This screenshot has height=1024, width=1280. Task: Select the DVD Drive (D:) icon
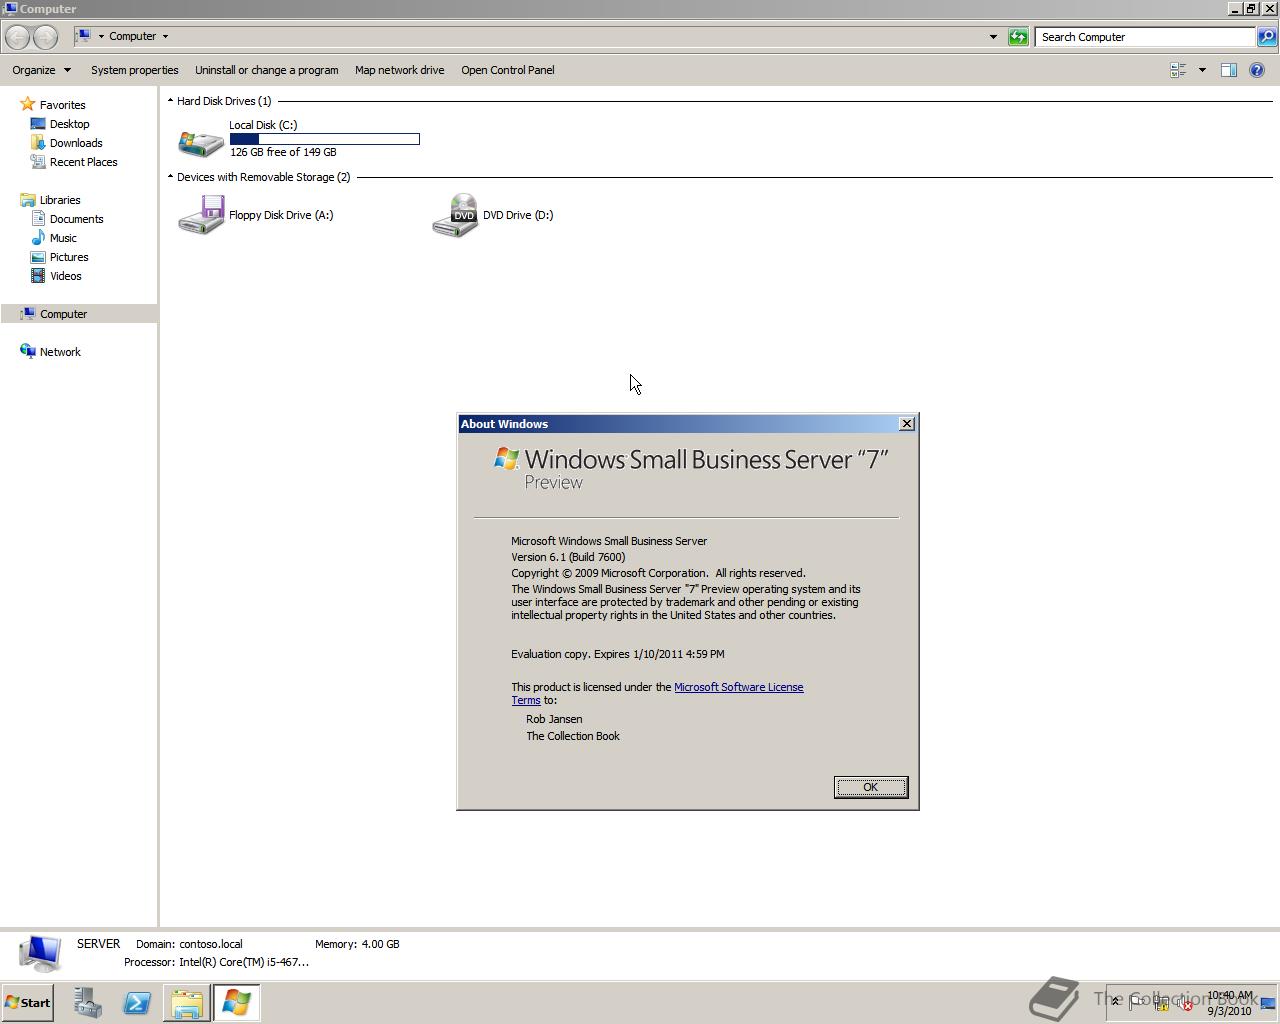click(455, 215)
